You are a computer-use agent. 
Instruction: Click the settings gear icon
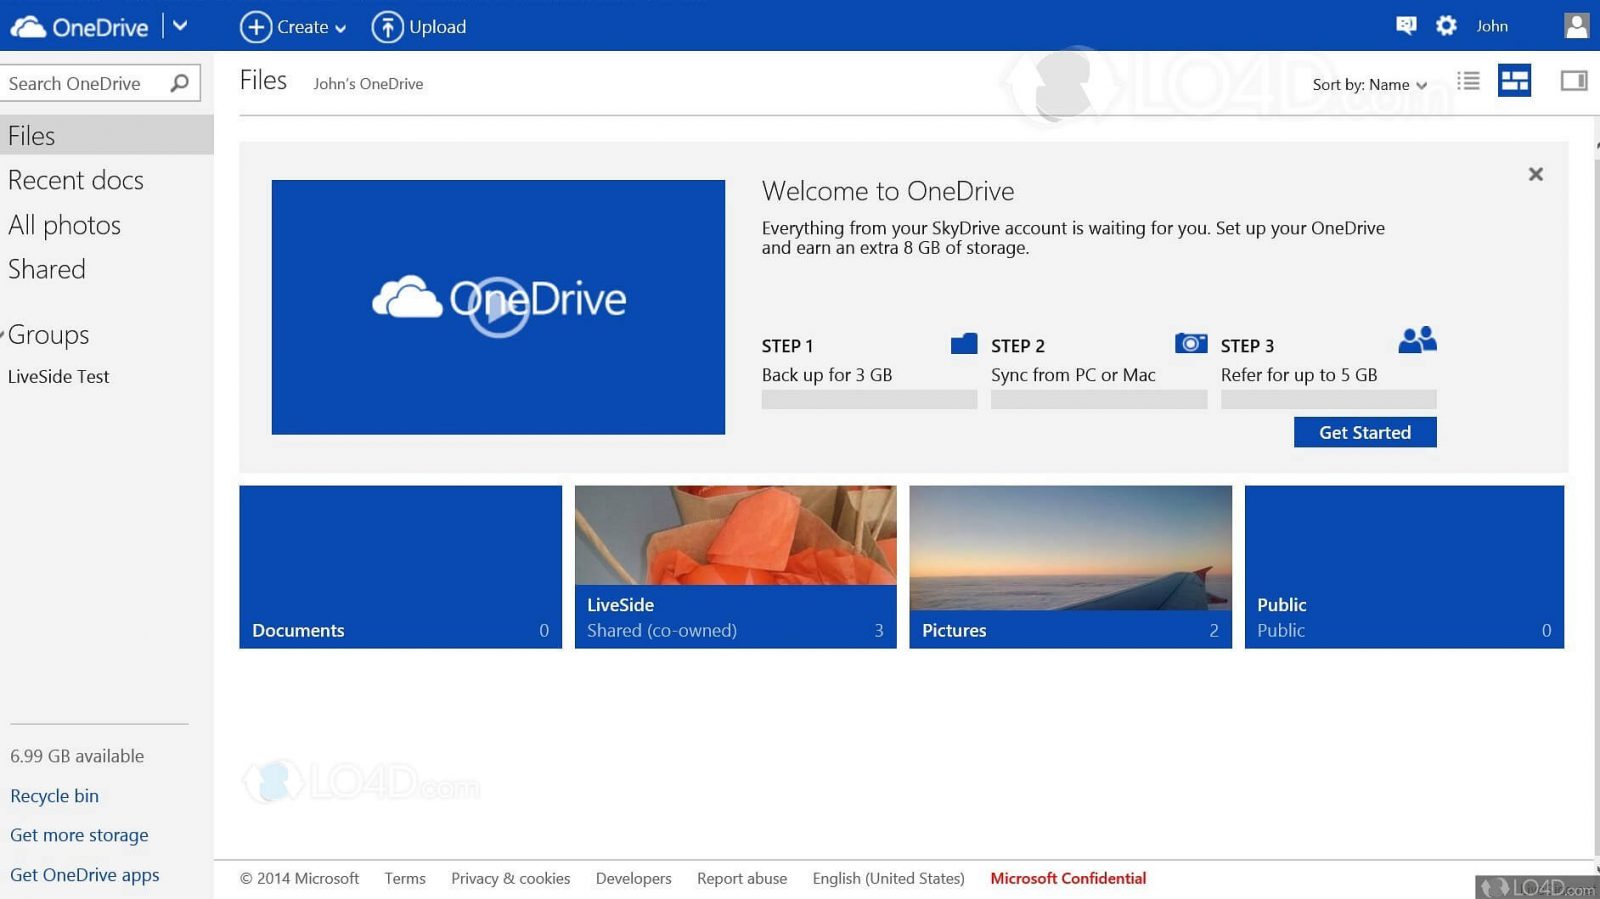pos(1446,26)
